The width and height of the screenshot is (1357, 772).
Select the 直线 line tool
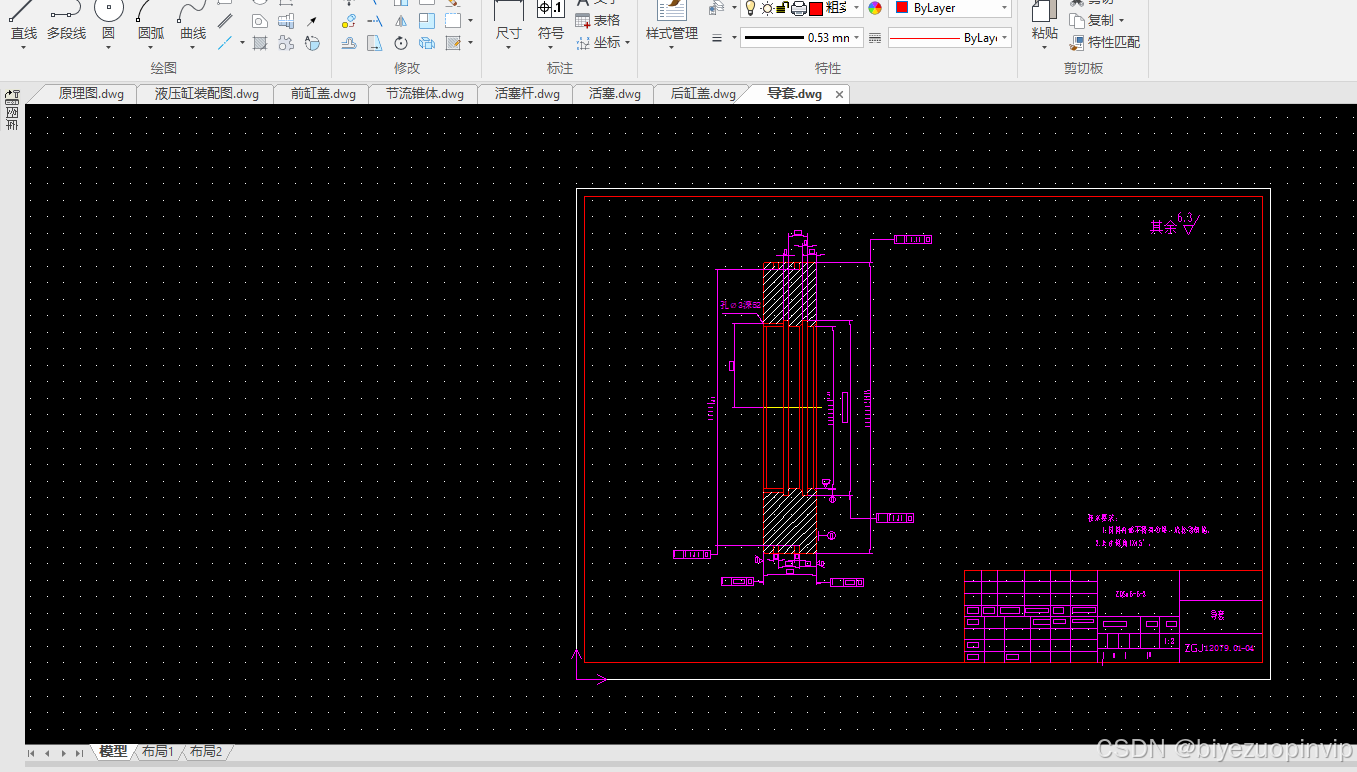[23, 21]
